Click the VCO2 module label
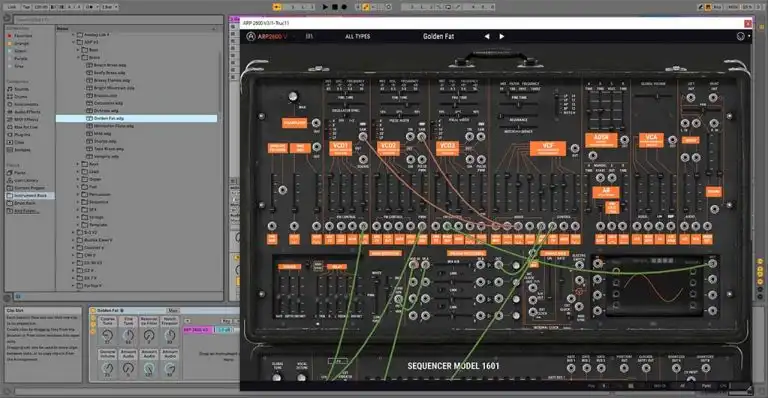This screenshot has width=768, height=398. pyautogui.click(x=388, y=148)
